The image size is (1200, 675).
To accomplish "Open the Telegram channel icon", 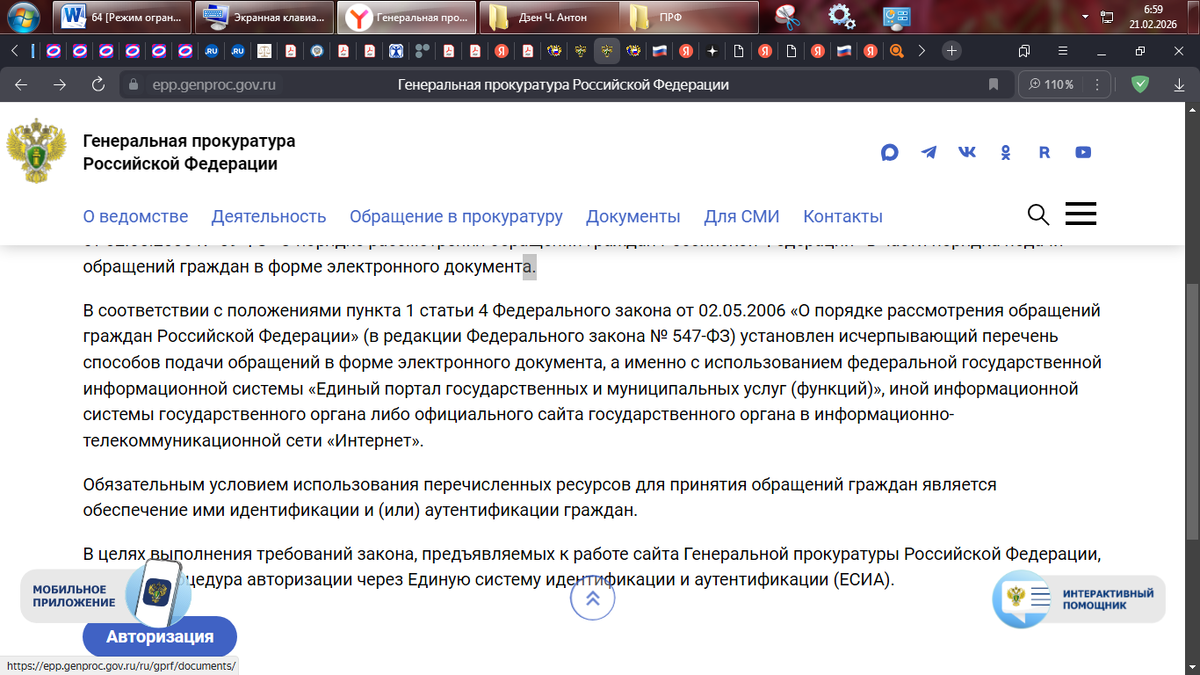I will (x=929, y=153).
